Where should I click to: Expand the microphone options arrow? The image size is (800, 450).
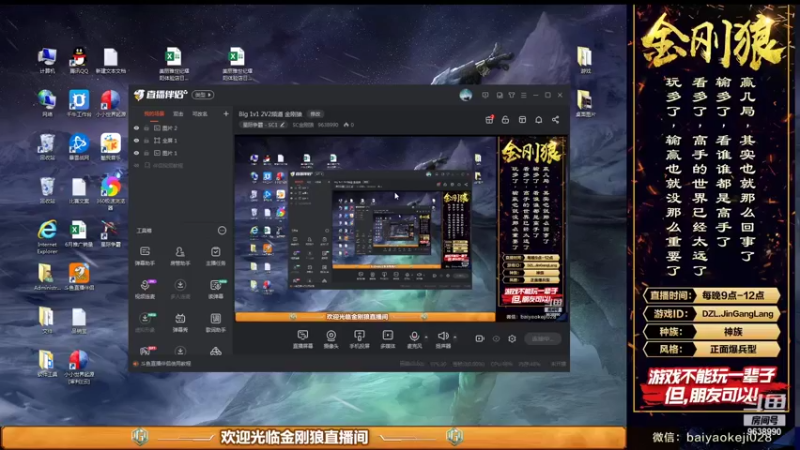426,337
